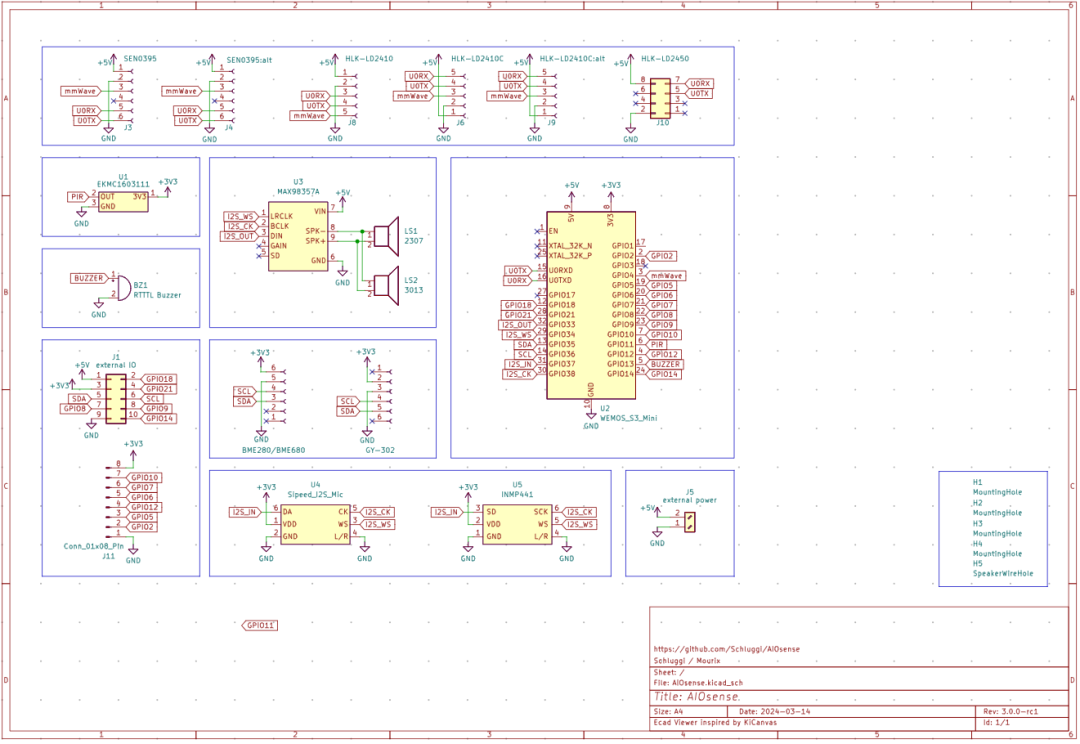Screen dimensions: 1080x744
Task: Click the stray GPIO11 label below the sheets
Action: point(260,626)
